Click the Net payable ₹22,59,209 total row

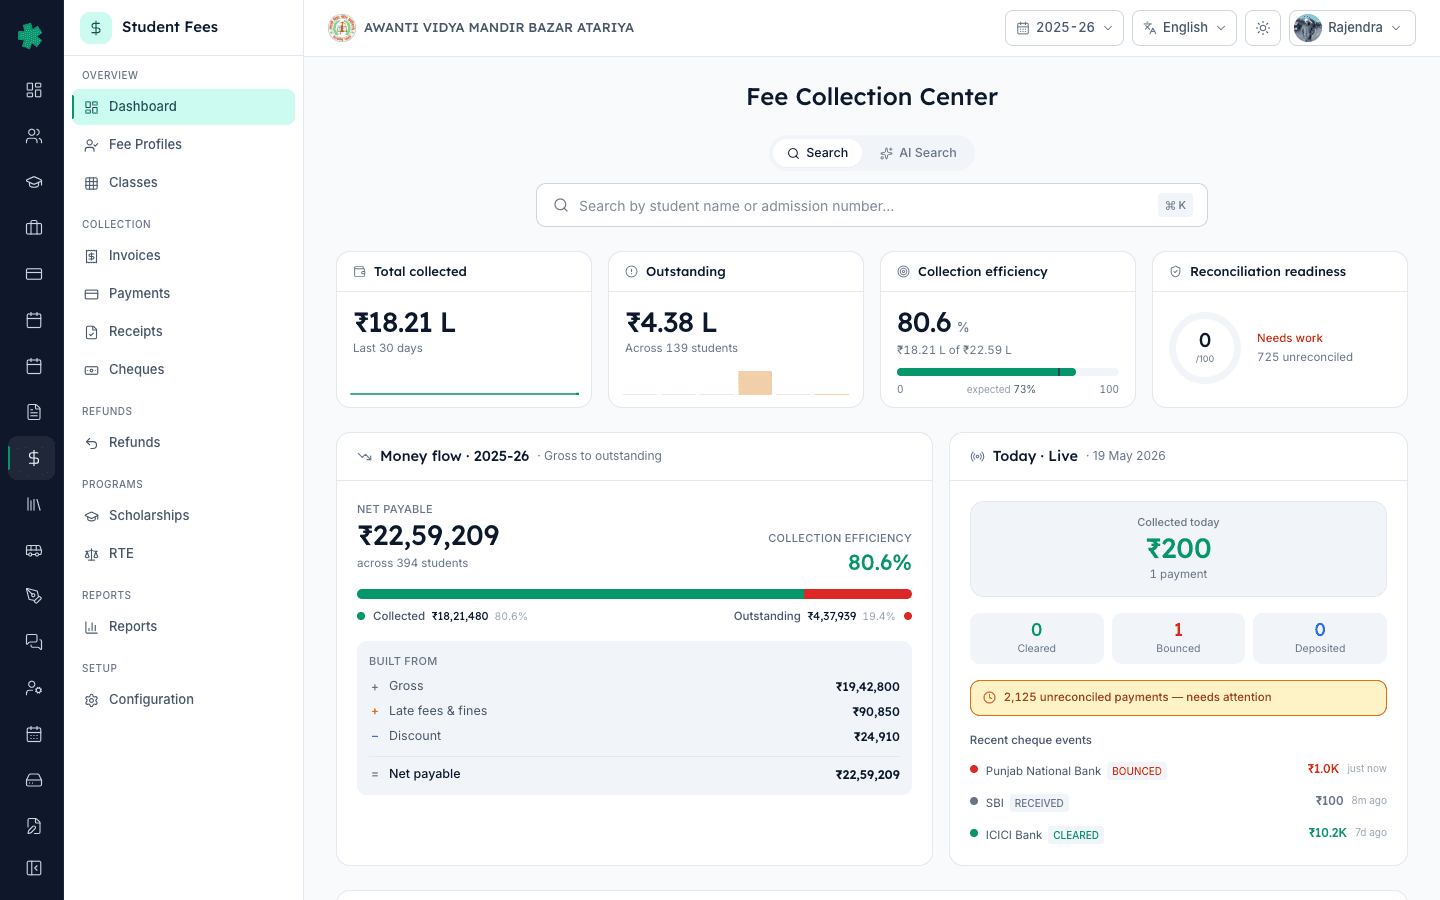[634, 774]
